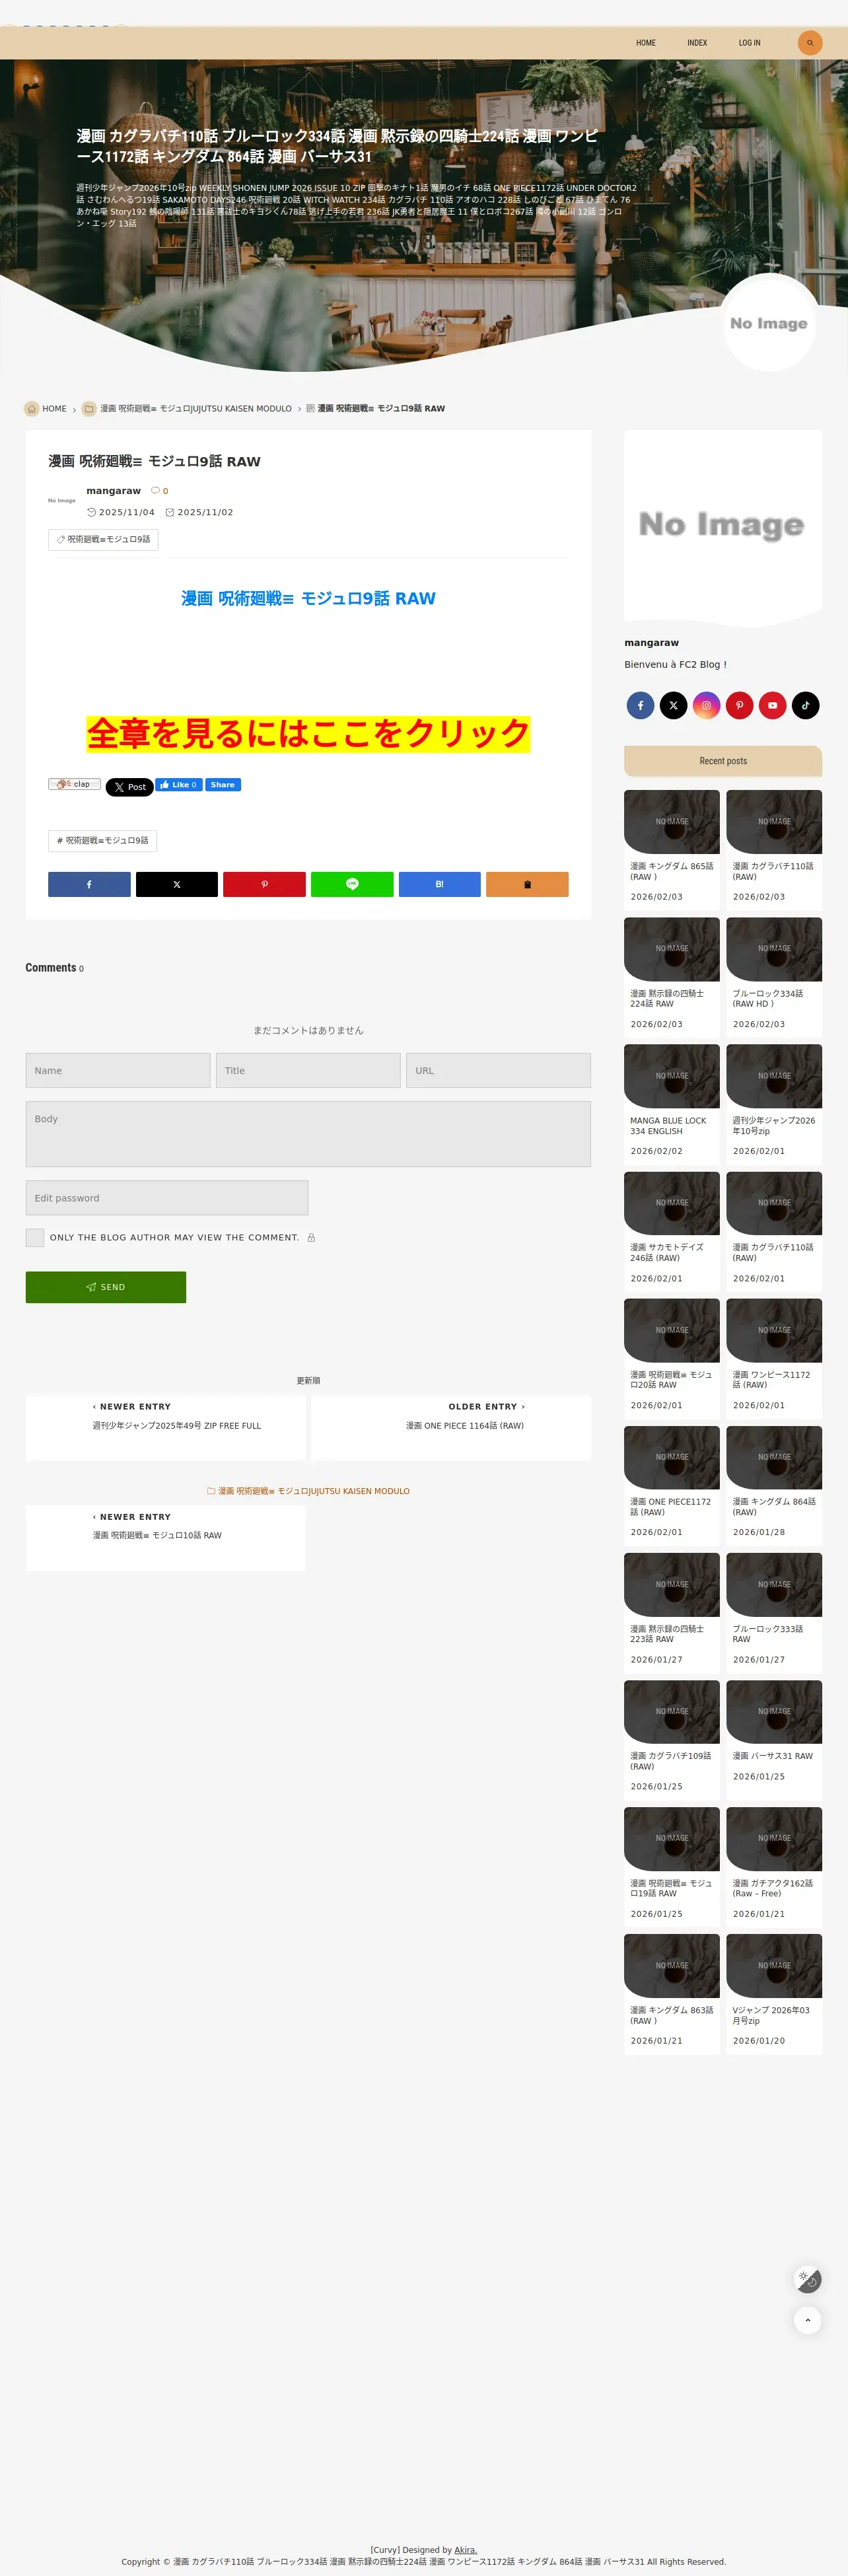Screen dimensions: 848x2576
Task: Open recent post バーサス31 RAW
Action: coord(774,1739)
